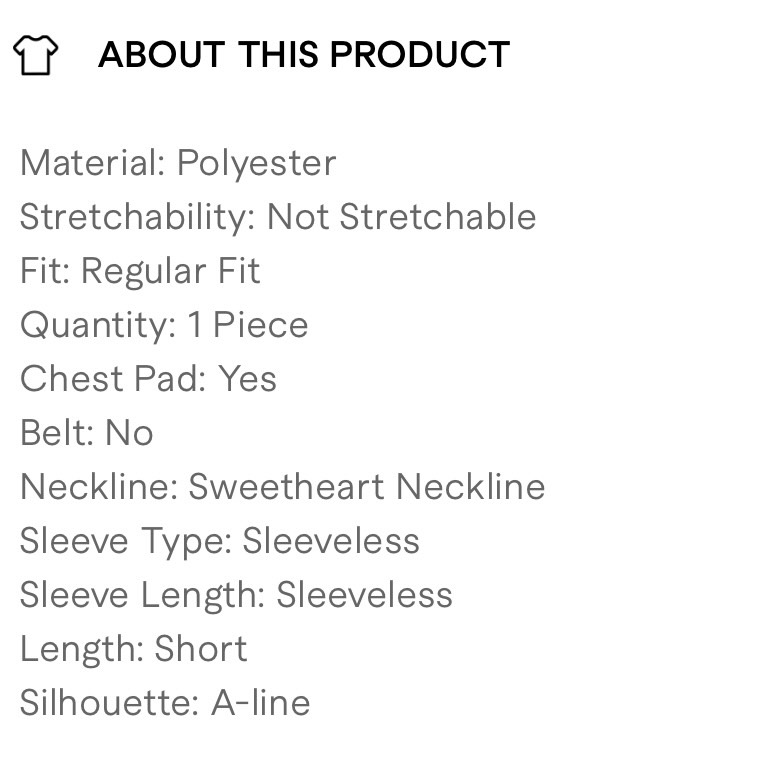
Task: Click the 'Length: Short' line
Action: pos(133,649)
